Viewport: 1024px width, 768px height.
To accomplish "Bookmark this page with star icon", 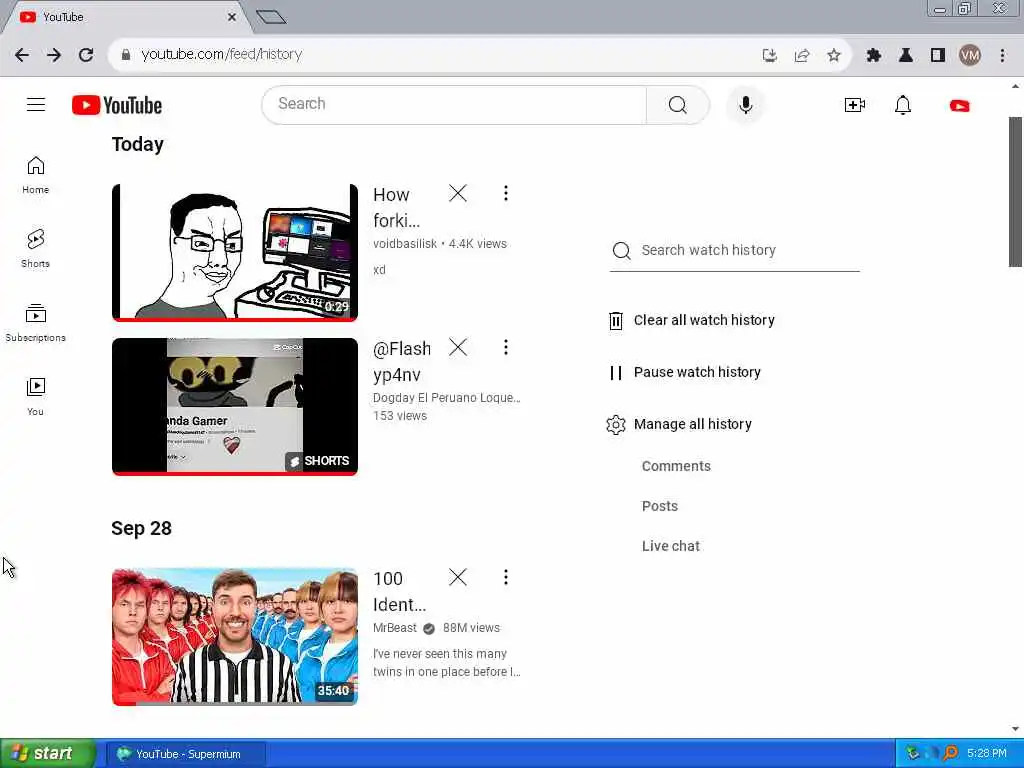I will 834,56.
